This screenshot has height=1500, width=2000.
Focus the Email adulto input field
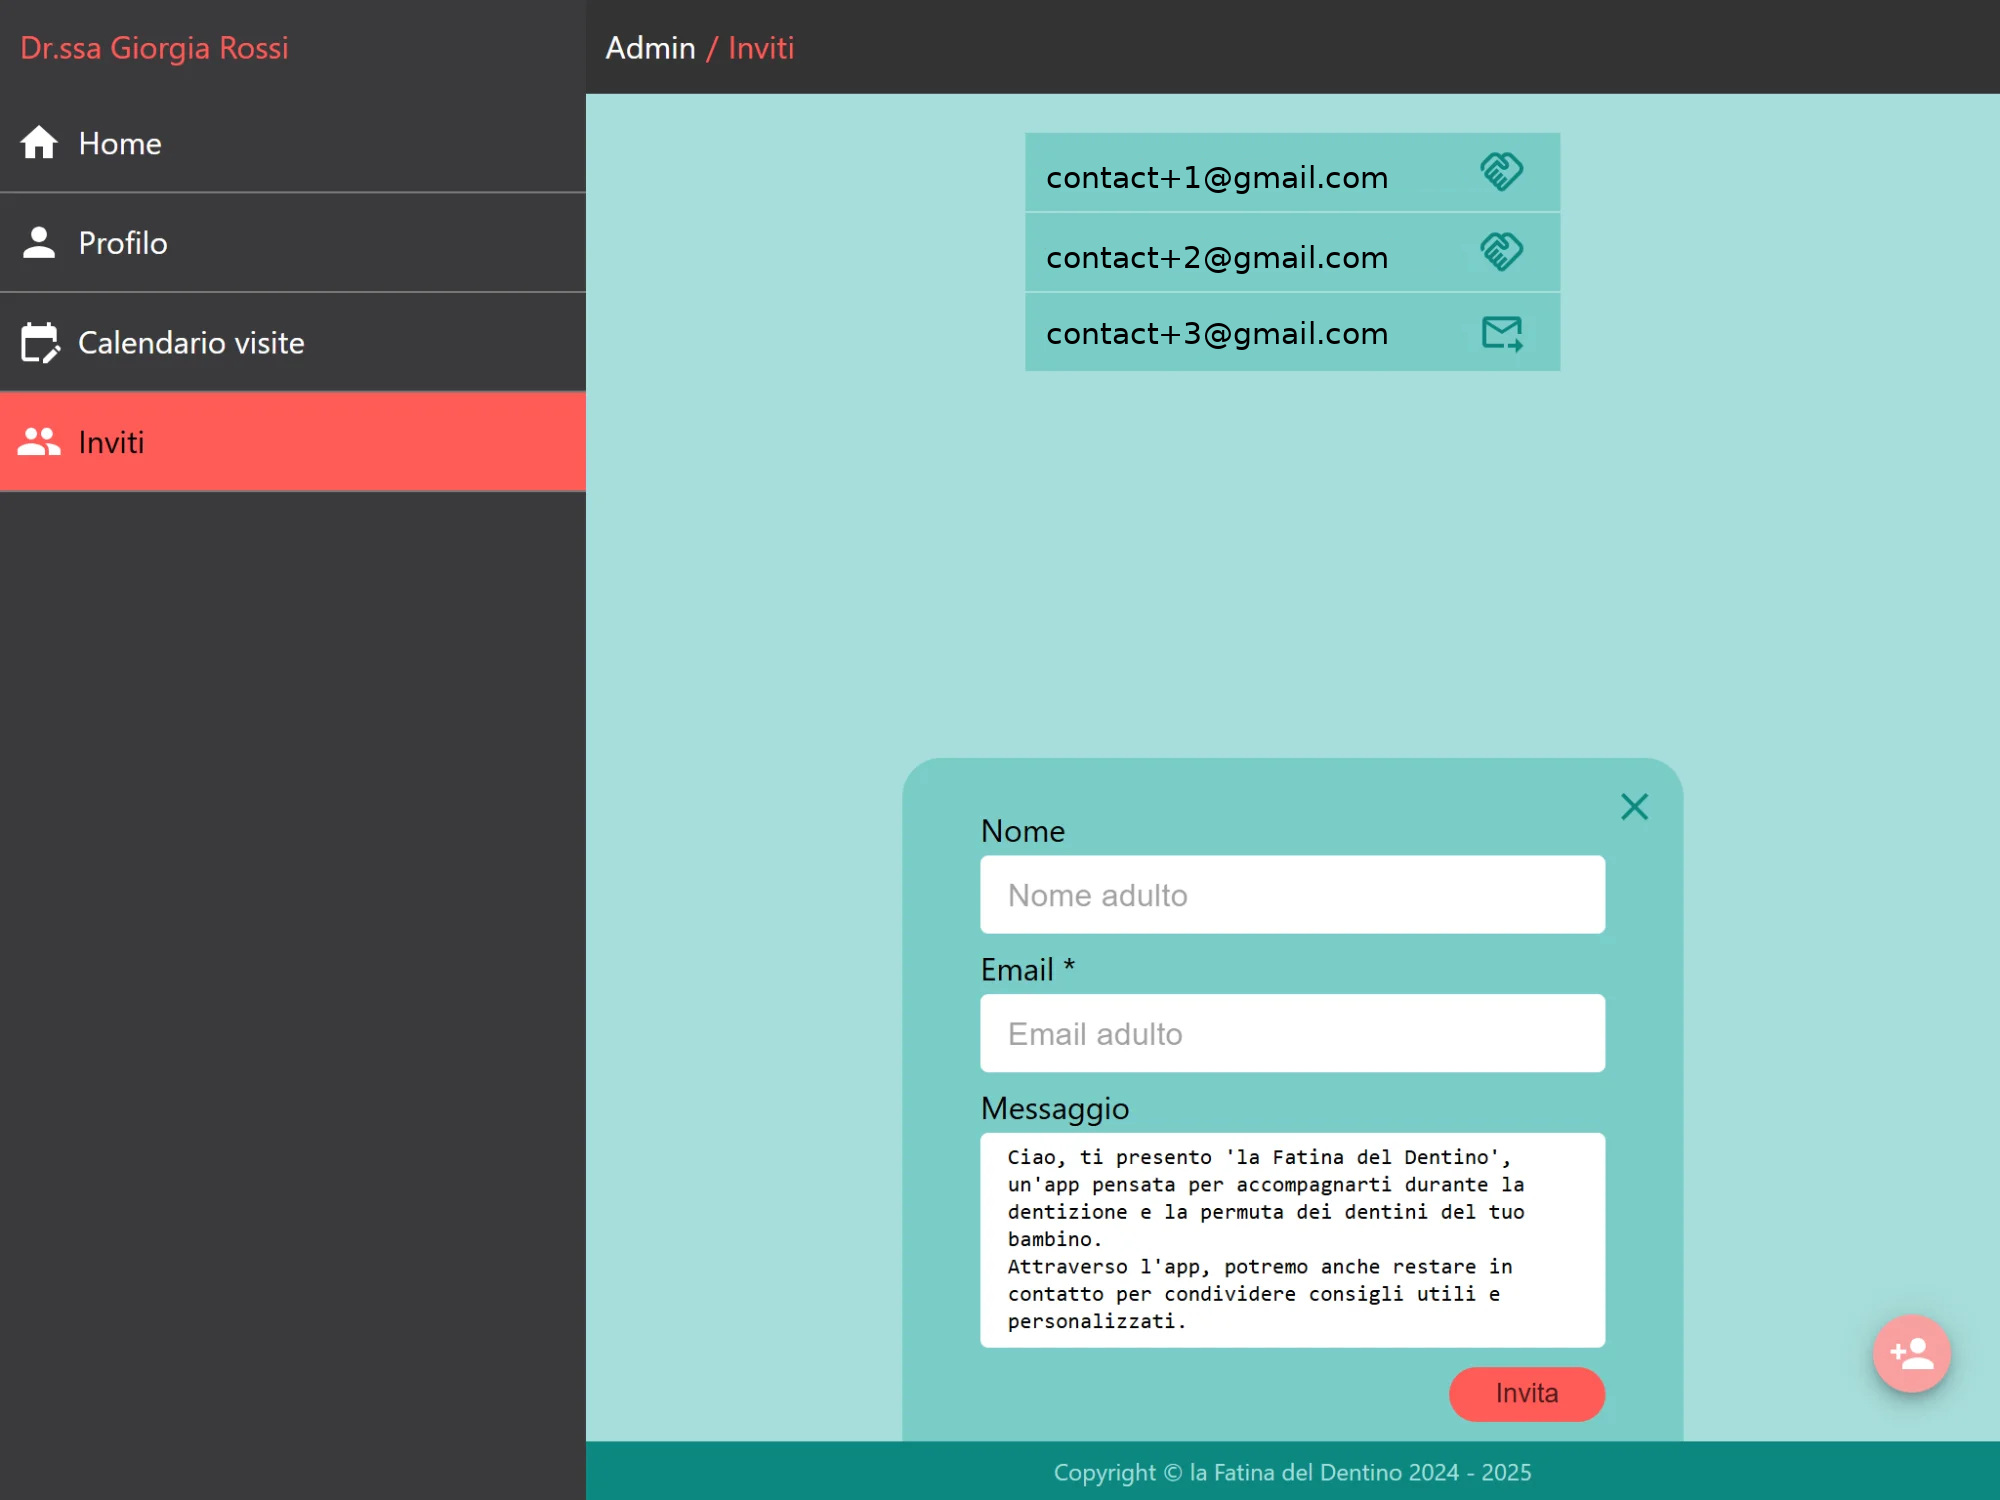[1292, 1034]
